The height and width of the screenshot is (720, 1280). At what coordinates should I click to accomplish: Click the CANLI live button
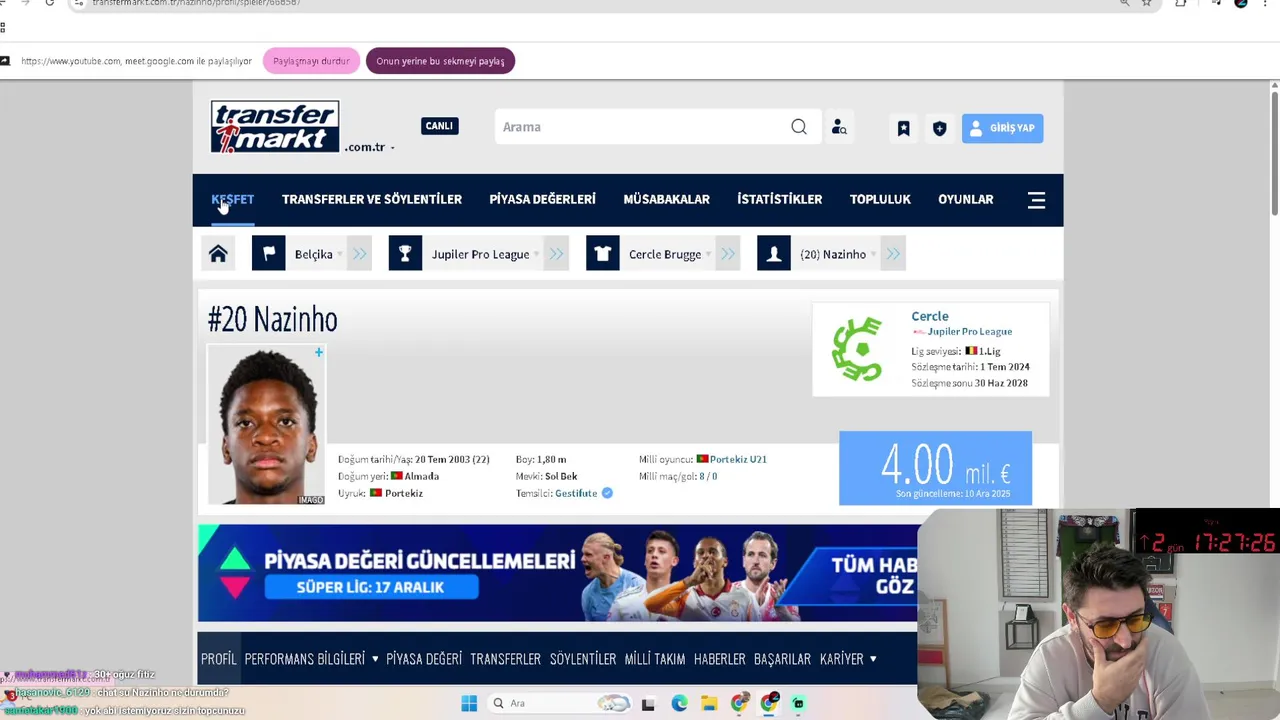[439, 126]
